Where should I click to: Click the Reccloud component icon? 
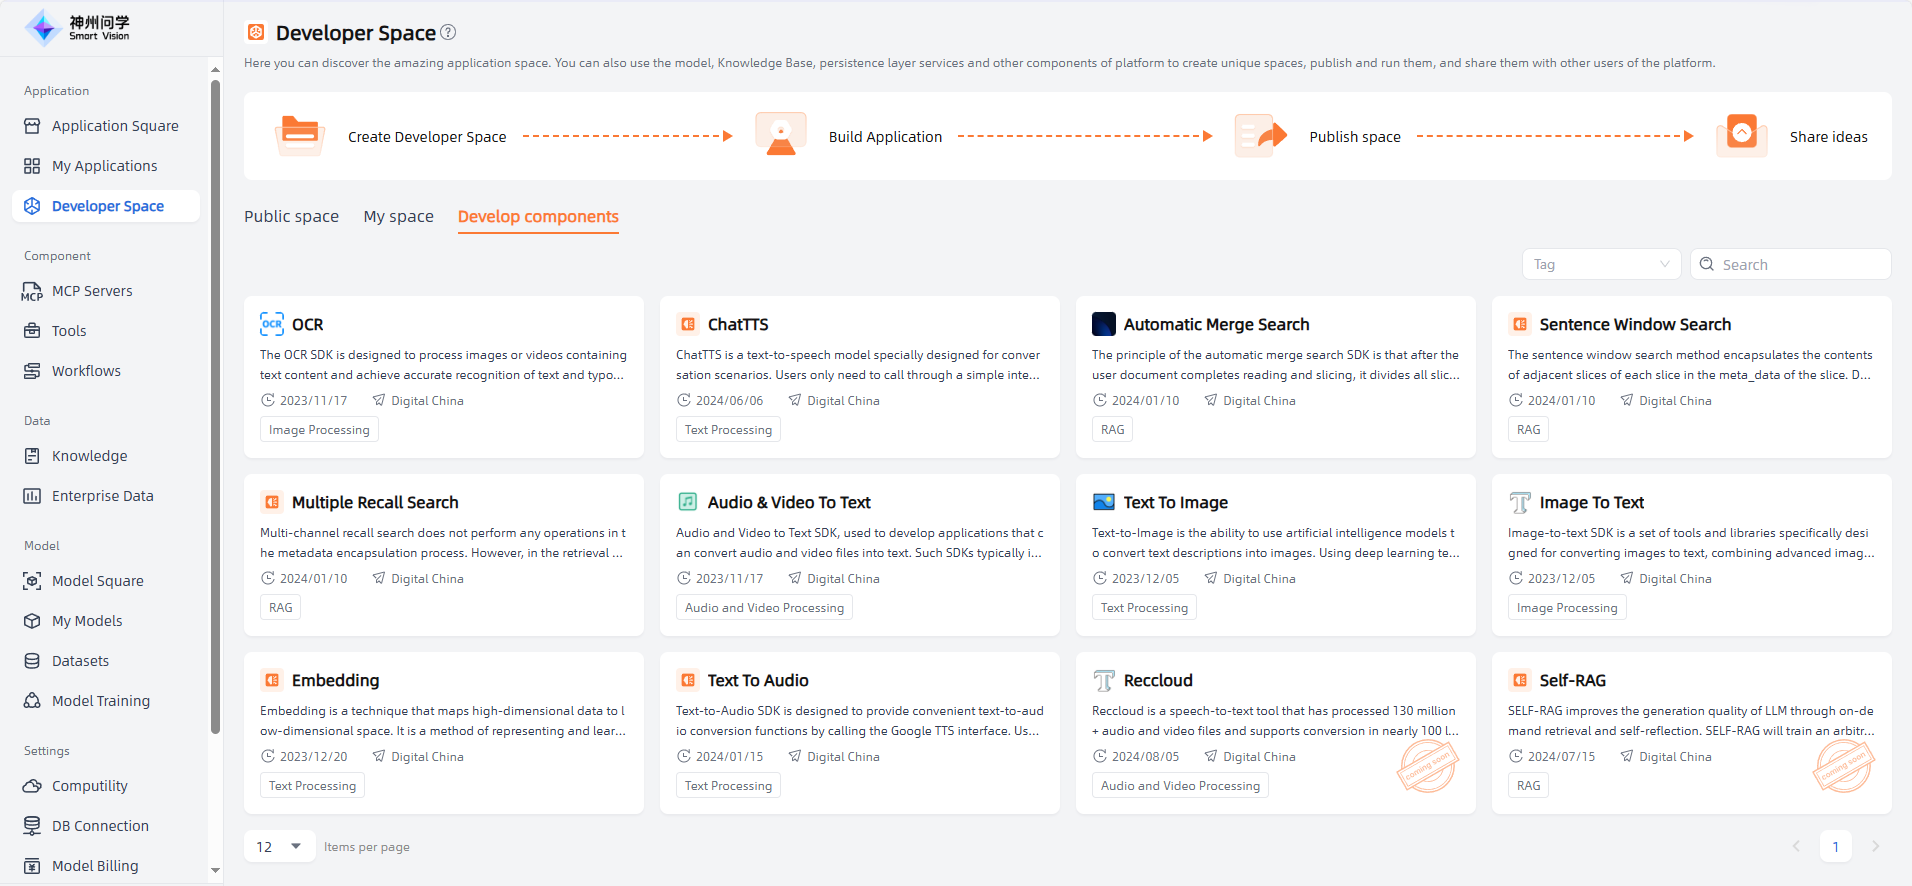tap(1103, 680)
